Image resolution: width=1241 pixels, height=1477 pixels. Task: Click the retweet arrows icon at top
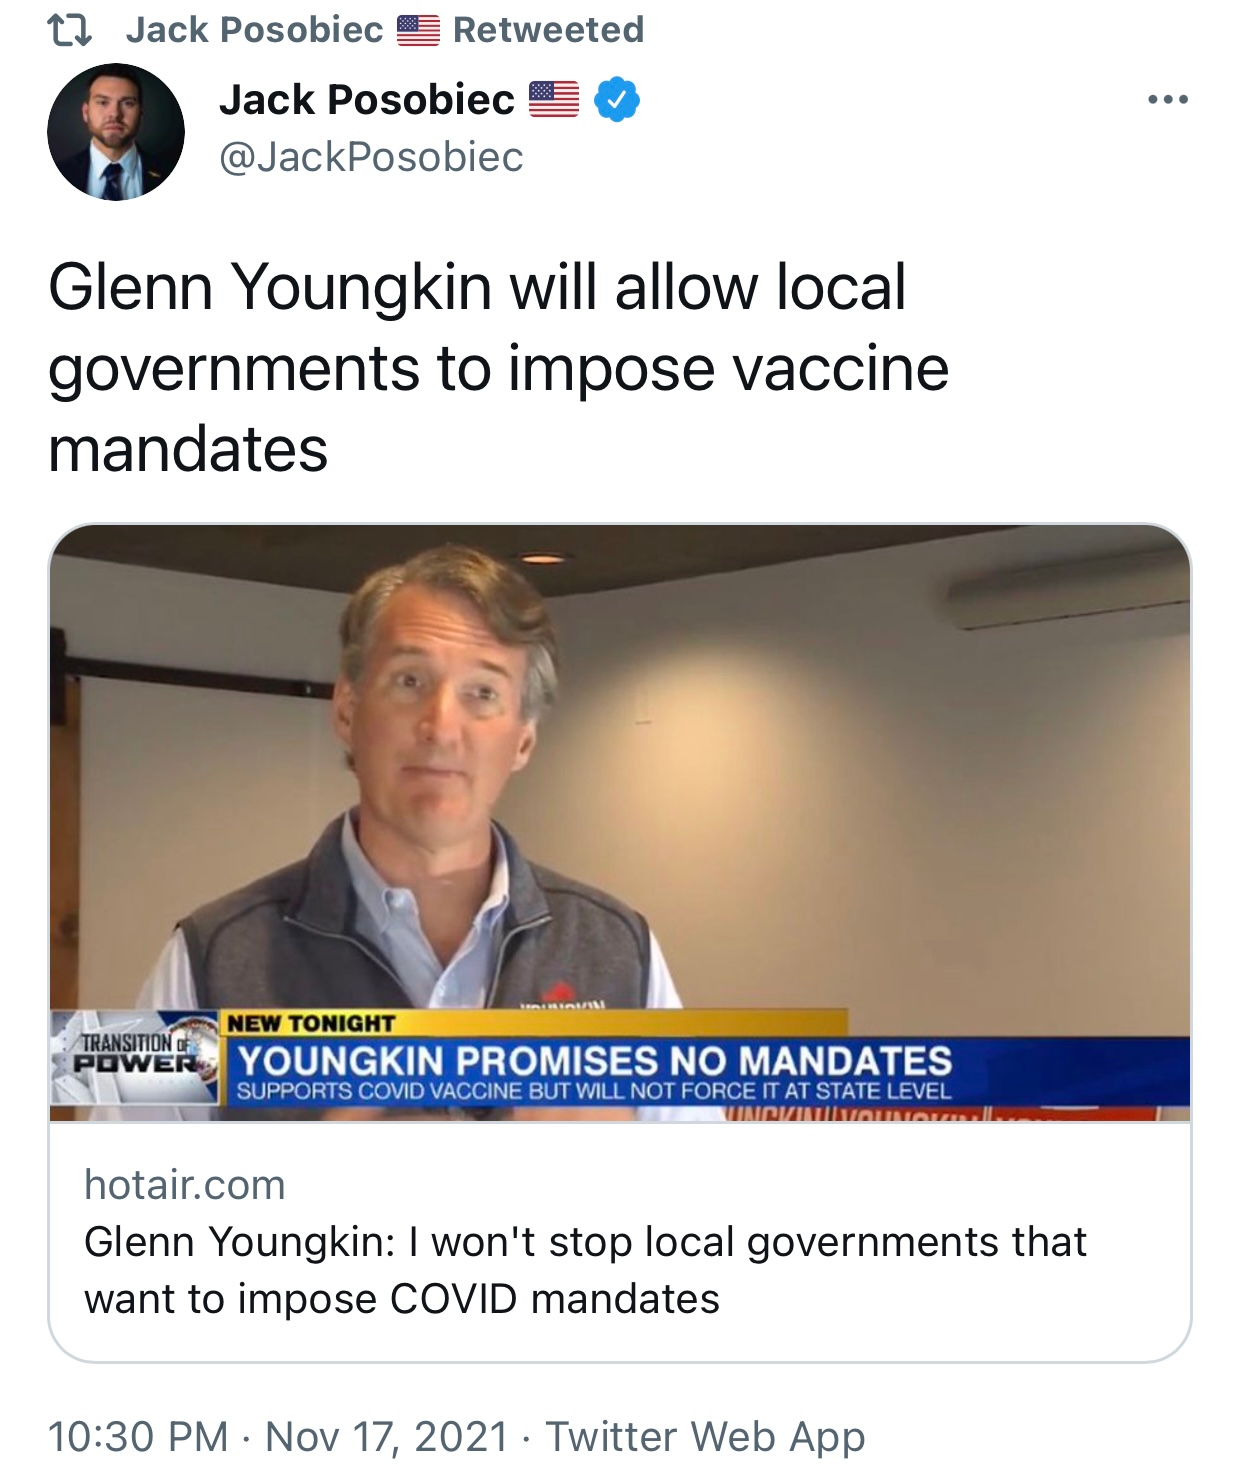[70, 30]
